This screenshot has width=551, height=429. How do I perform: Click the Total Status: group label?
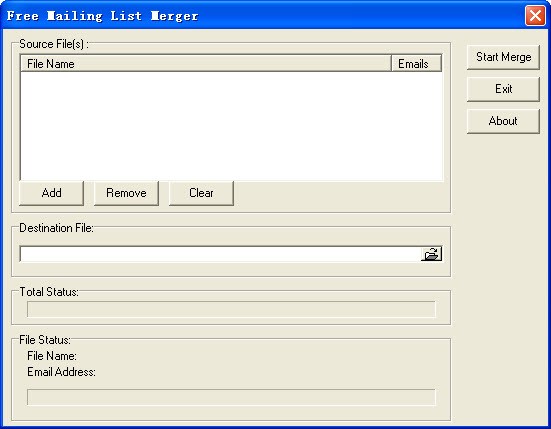(x=49, y=292)
